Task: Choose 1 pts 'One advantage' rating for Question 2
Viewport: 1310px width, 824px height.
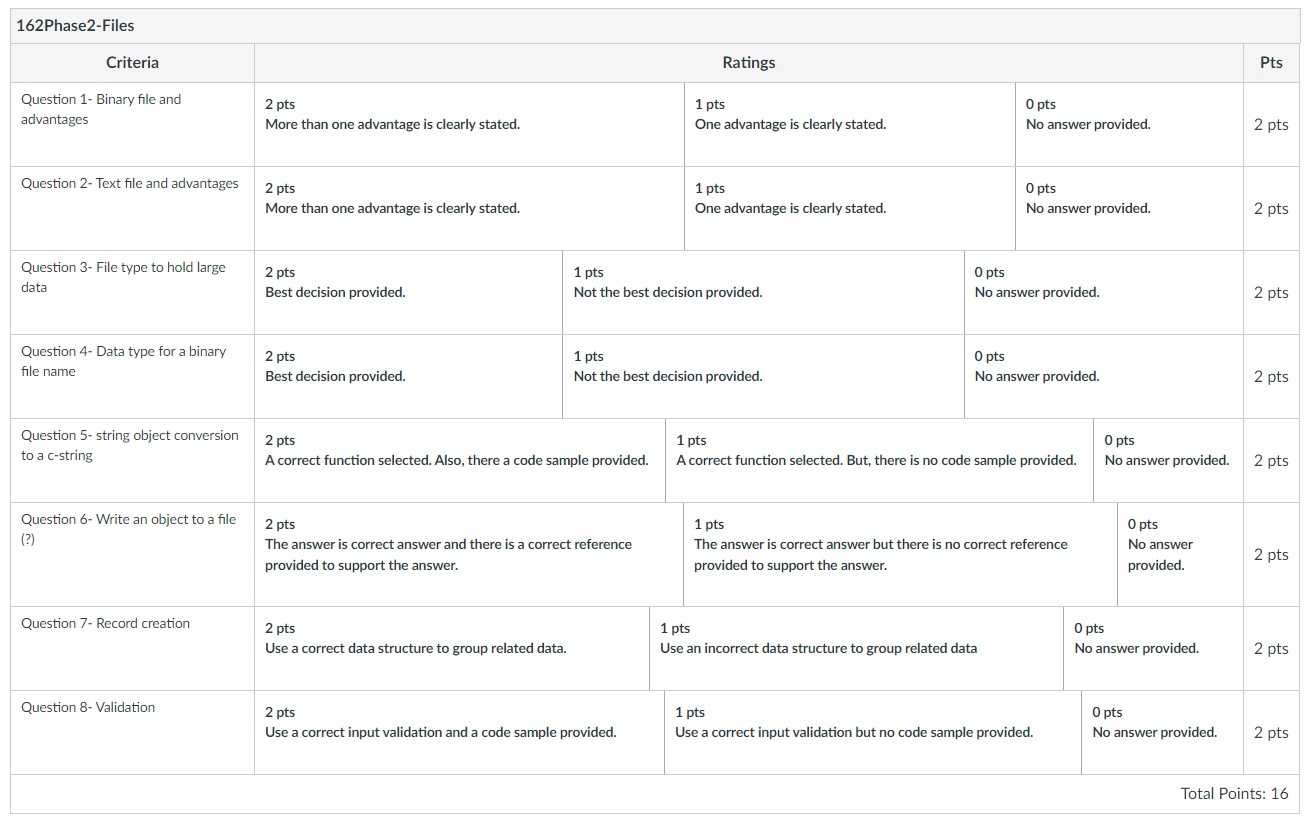Action: point(850,208)
